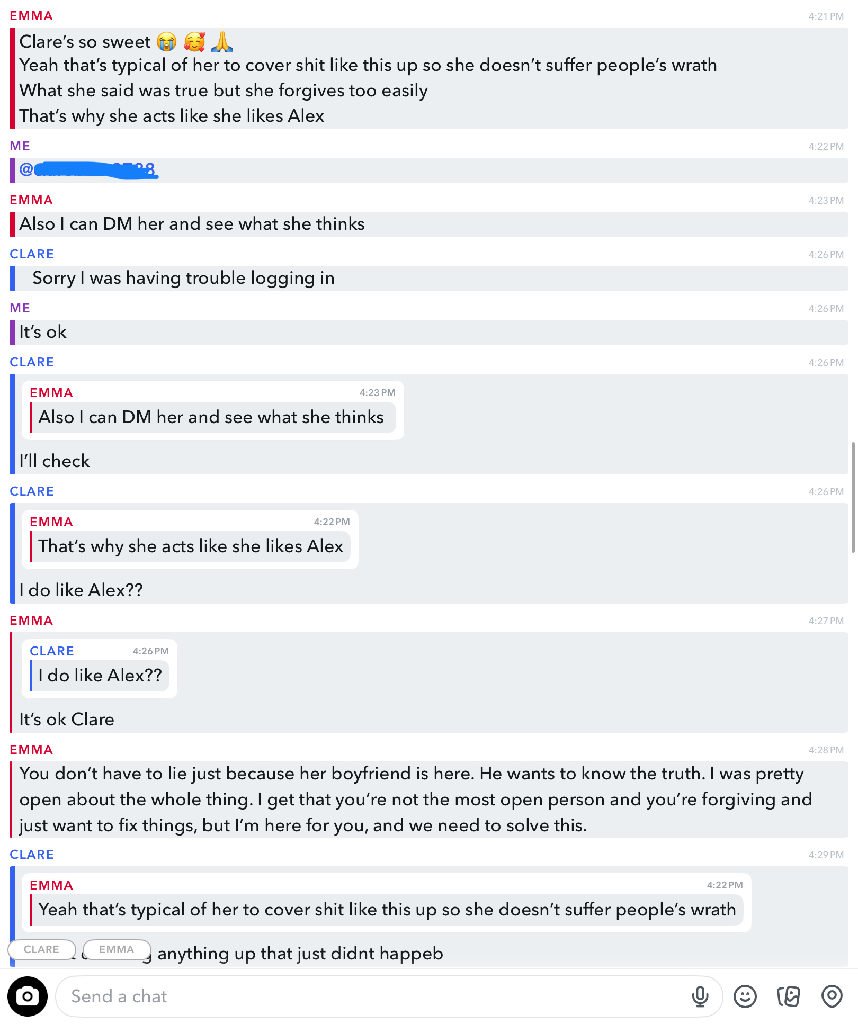This screenshot has height=1024, width=858.
Task: Click the smiling hearts emoji
Action: [194, 42]
